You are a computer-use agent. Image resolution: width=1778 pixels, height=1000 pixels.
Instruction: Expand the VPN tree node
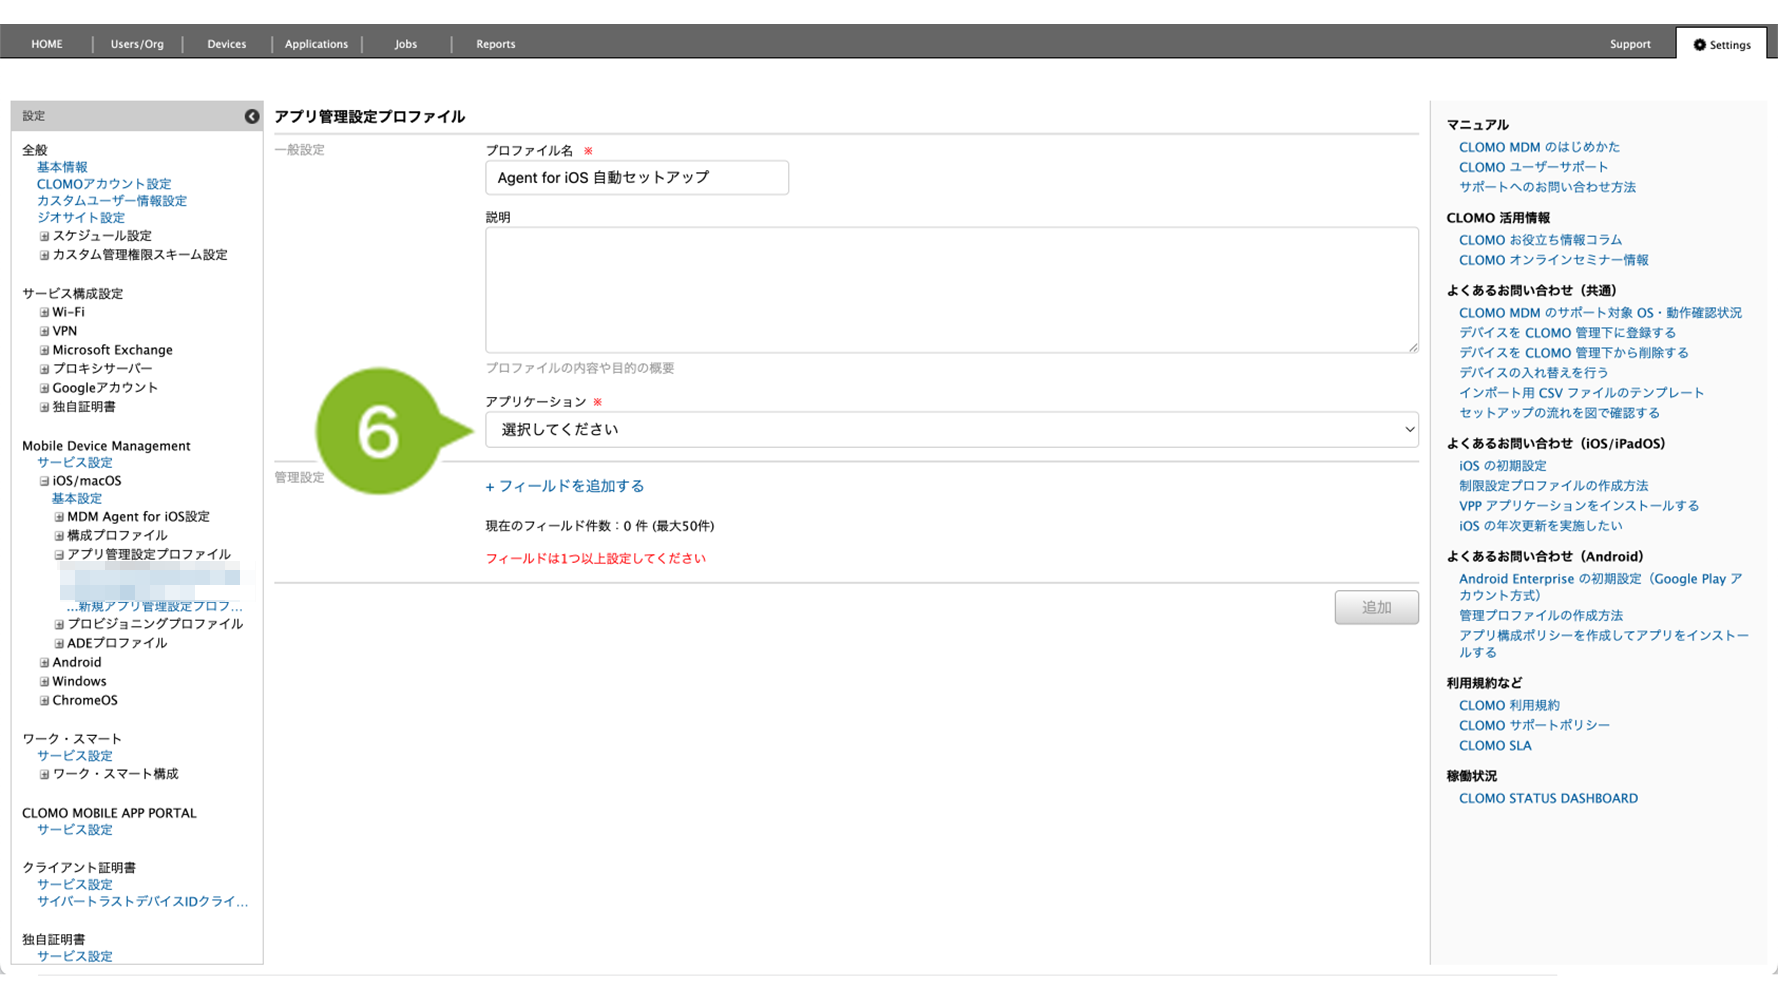pyautogui.click(x=44, y=331)
